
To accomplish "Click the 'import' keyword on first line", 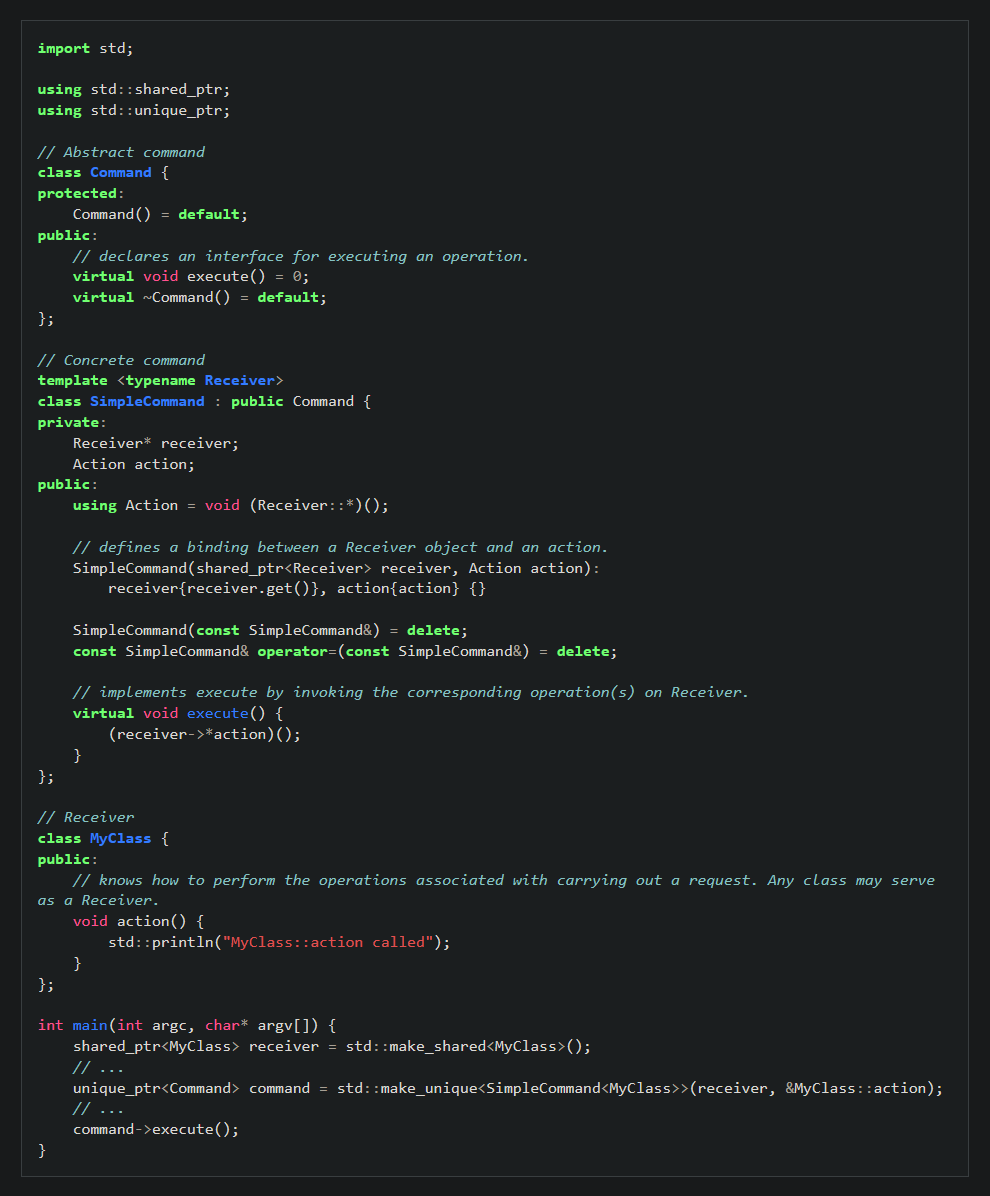I will [64, 48].
